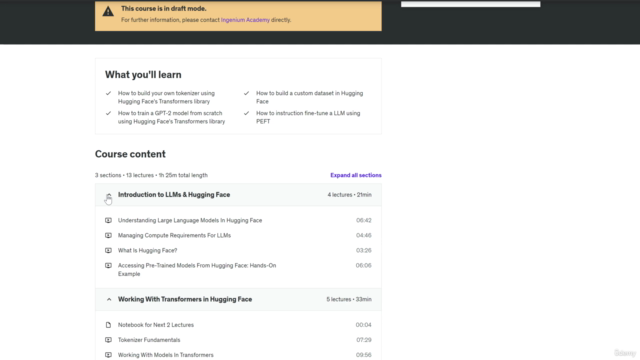Click How to instruction fine-tune a LLM text
The width and height of the screenshot is (640, 360).
point(308,117)
